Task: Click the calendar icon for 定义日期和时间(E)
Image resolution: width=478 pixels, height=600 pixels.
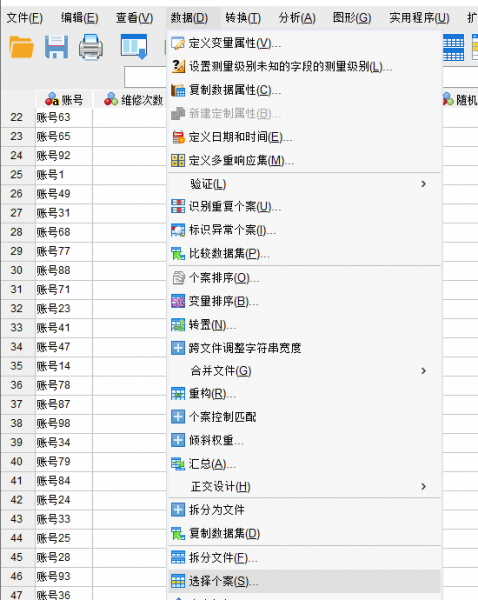Action: [x=178, y=137]
